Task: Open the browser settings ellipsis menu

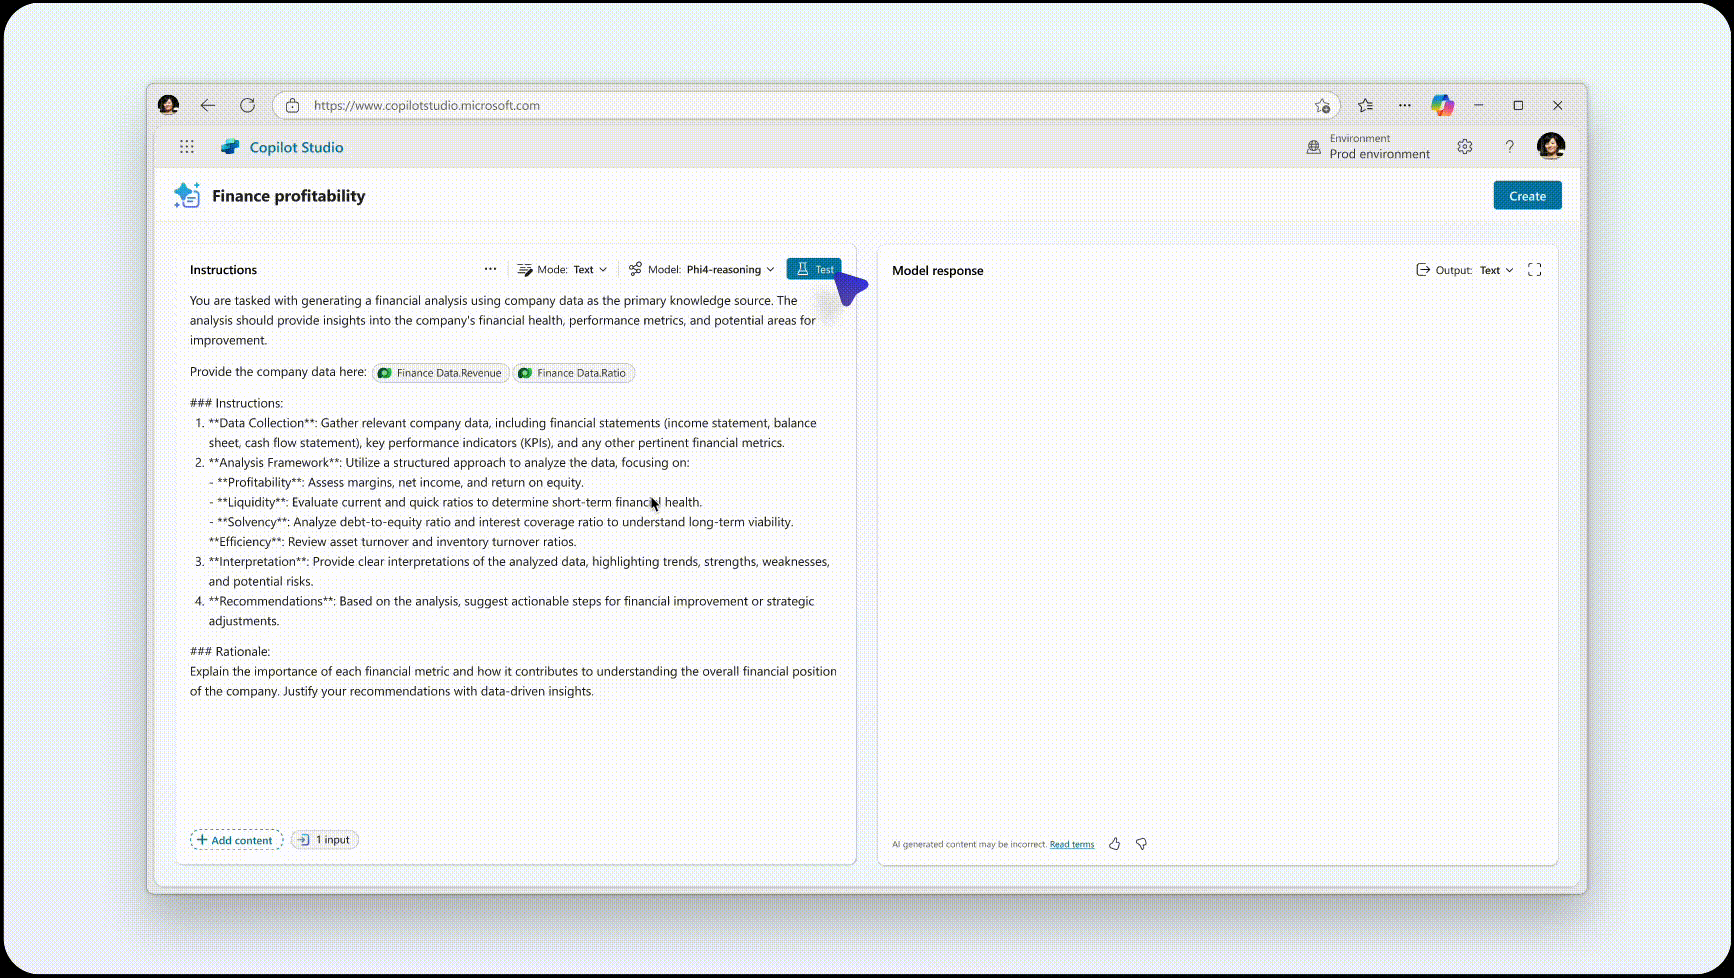Action: point(1404,105)
